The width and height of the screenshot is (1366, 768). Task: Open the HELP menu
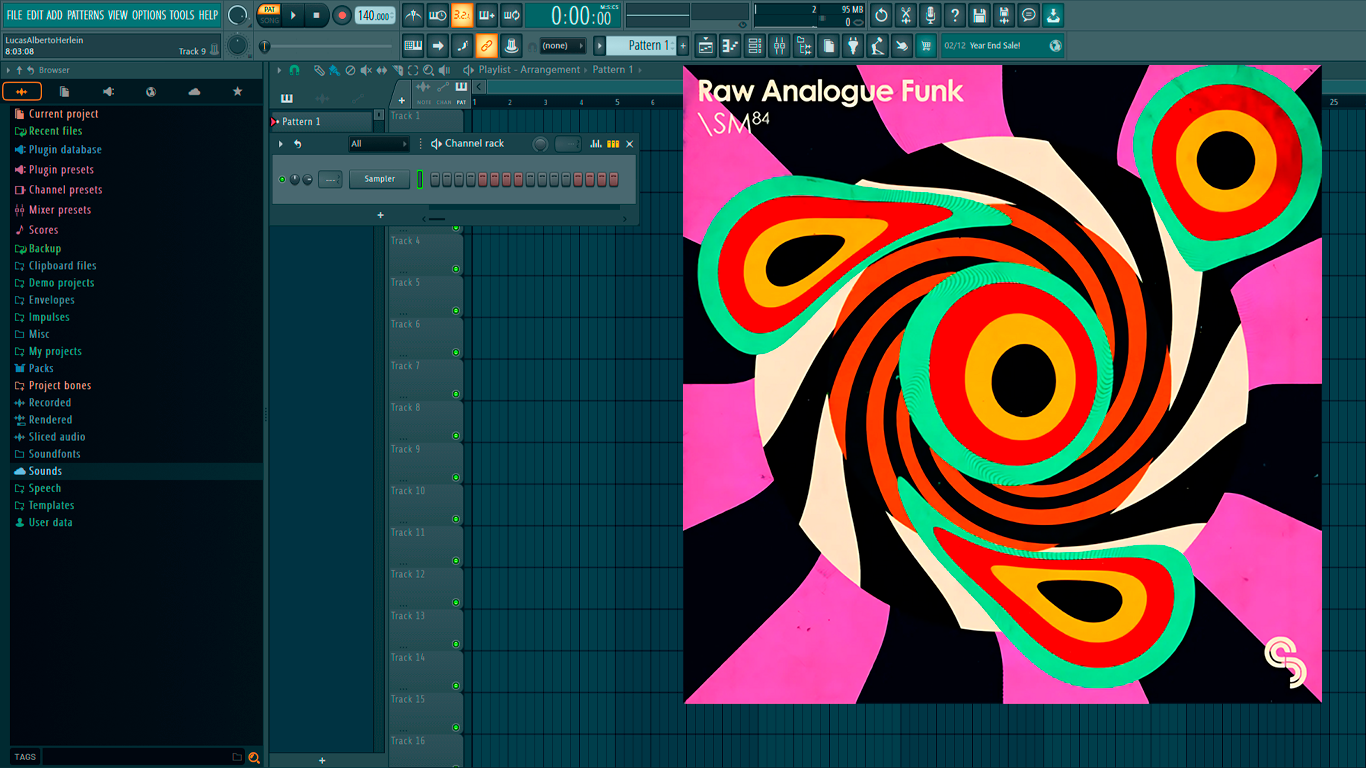point(208,15)
